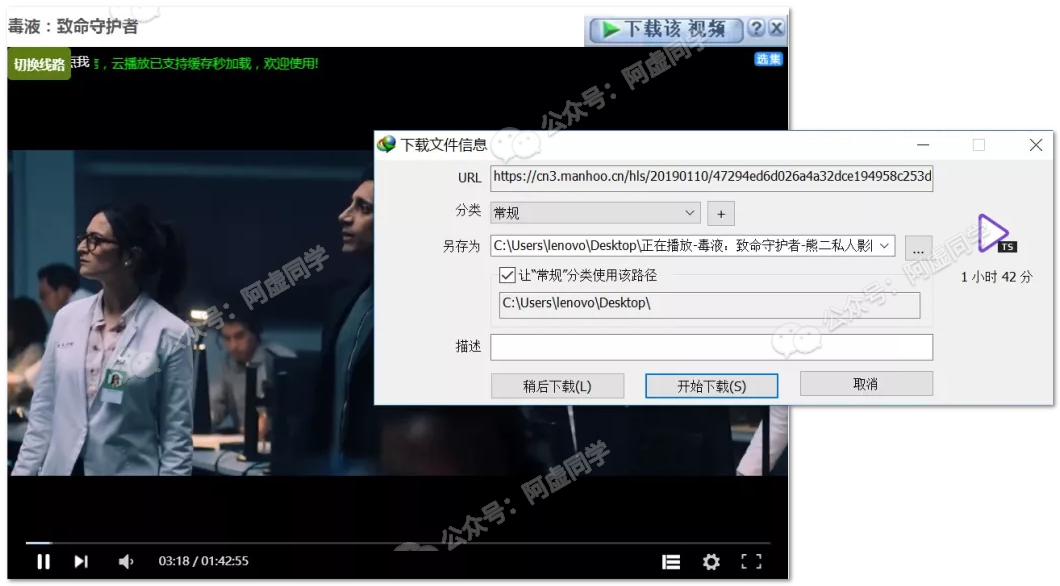Click the 03:18 / 01:42:55 time display

click(x=203, y=561)
